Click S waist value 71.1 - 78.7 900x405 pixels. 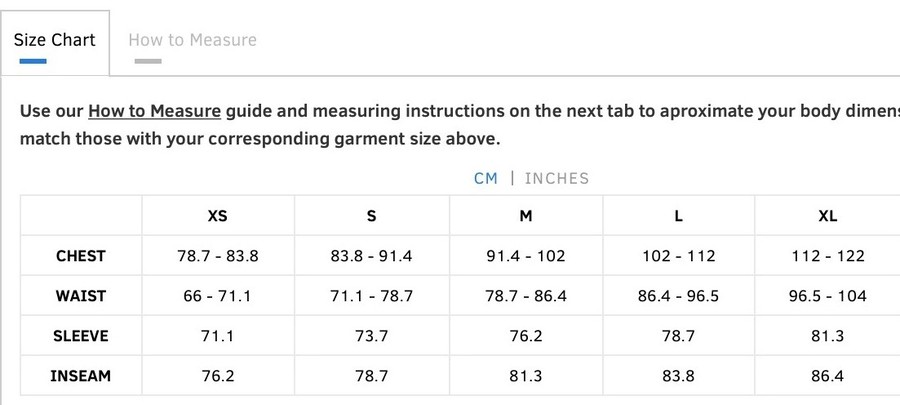371,296
